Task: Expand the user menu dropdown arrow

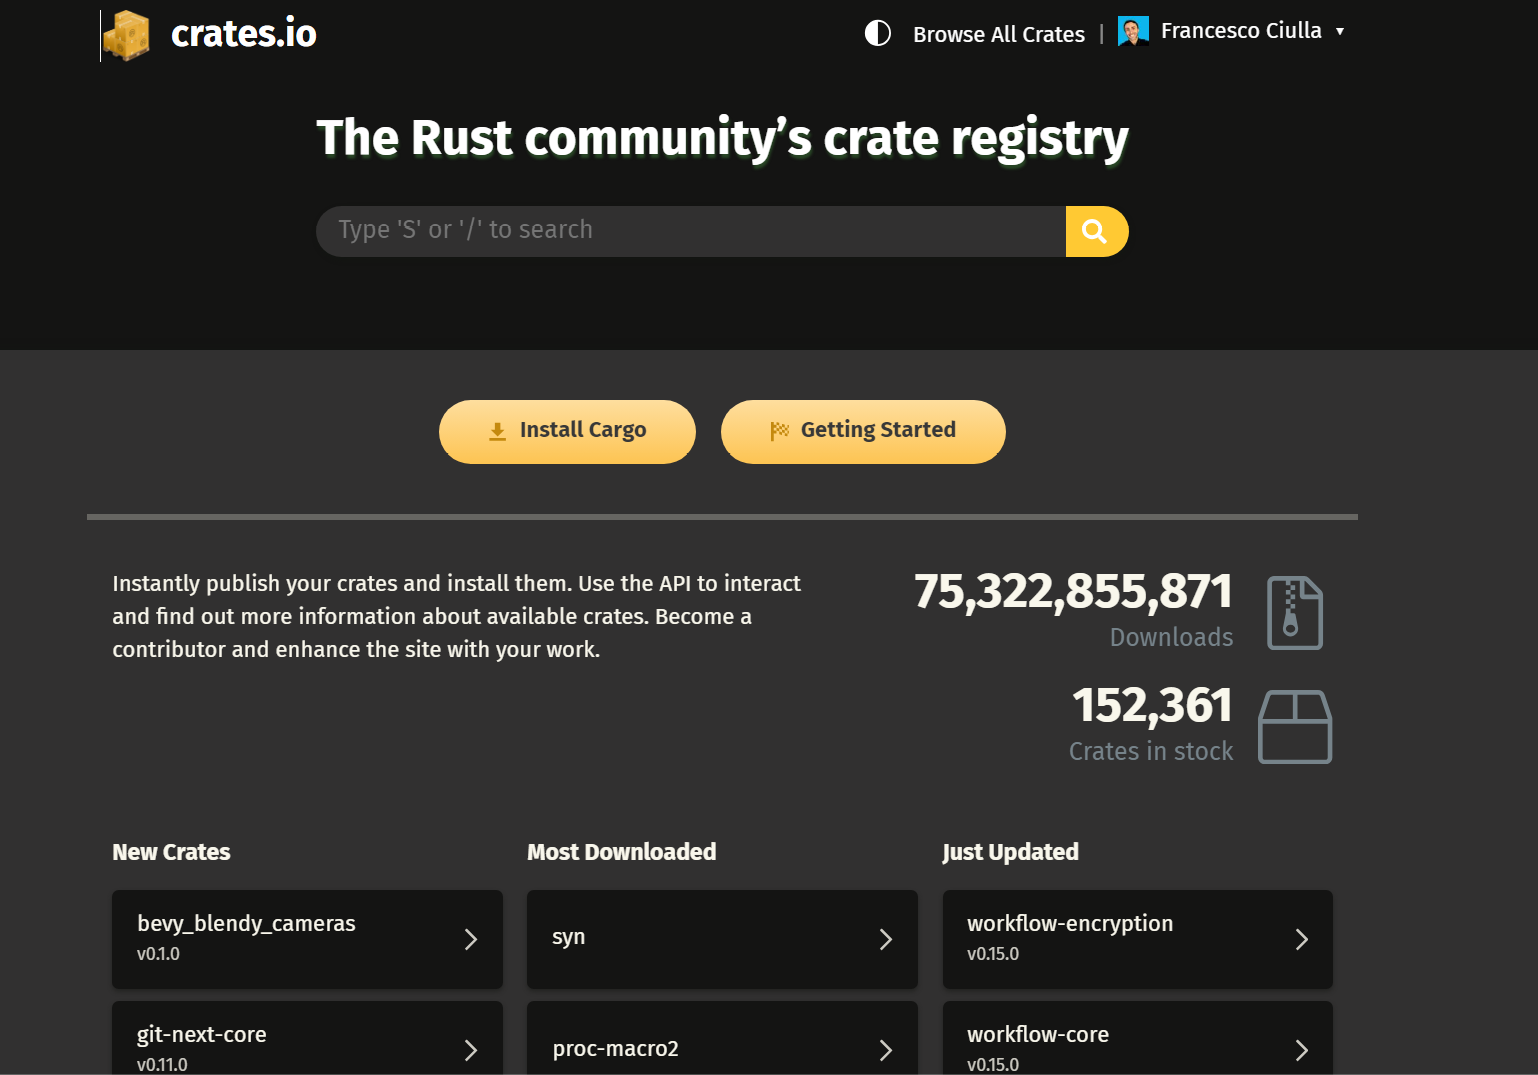Action: pyautogui.click(x=1340, y=32)
